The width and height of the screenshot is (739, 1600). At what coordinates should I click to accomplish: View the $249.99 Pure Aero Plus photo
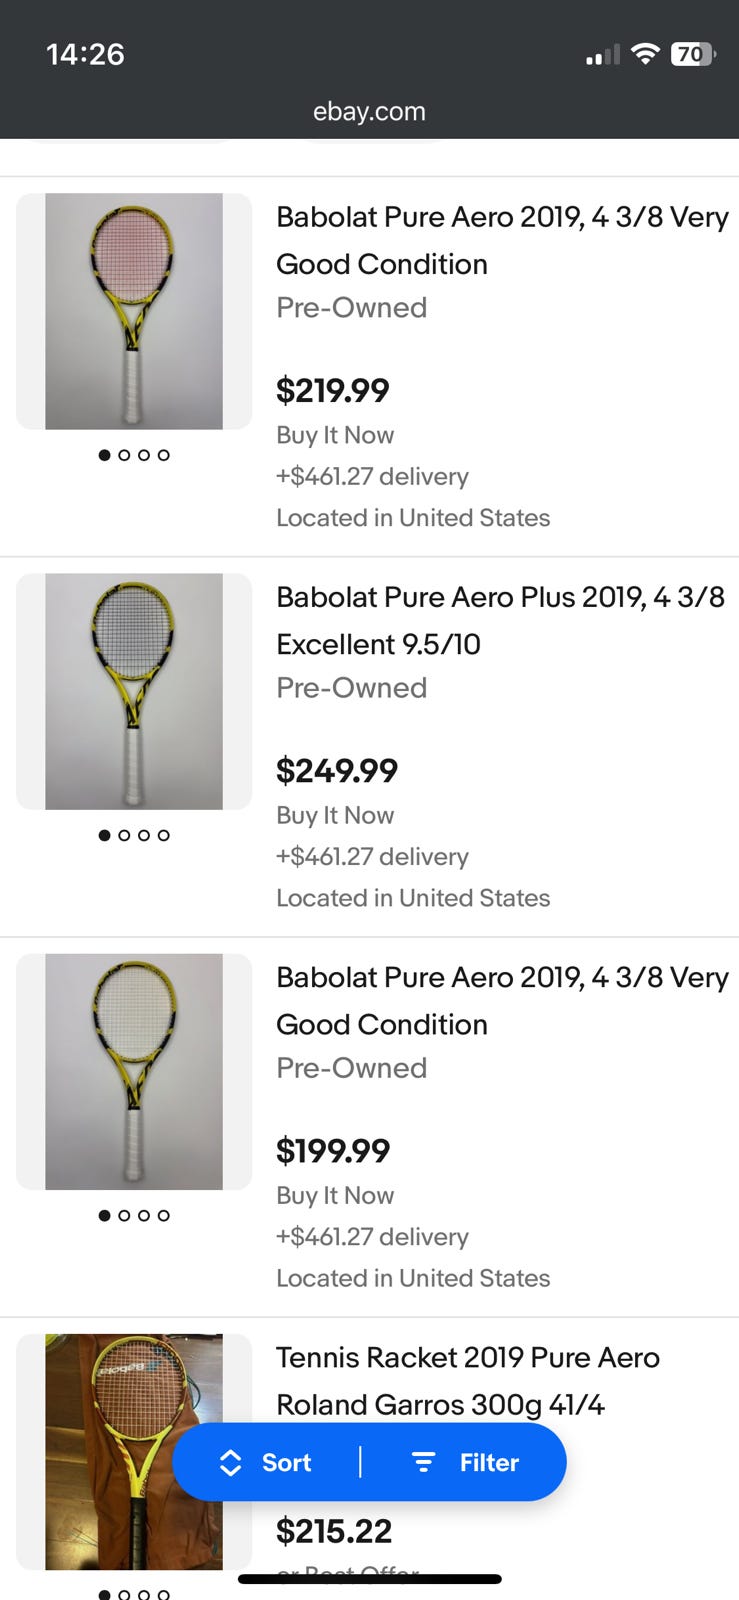click(x=134, y=691)
